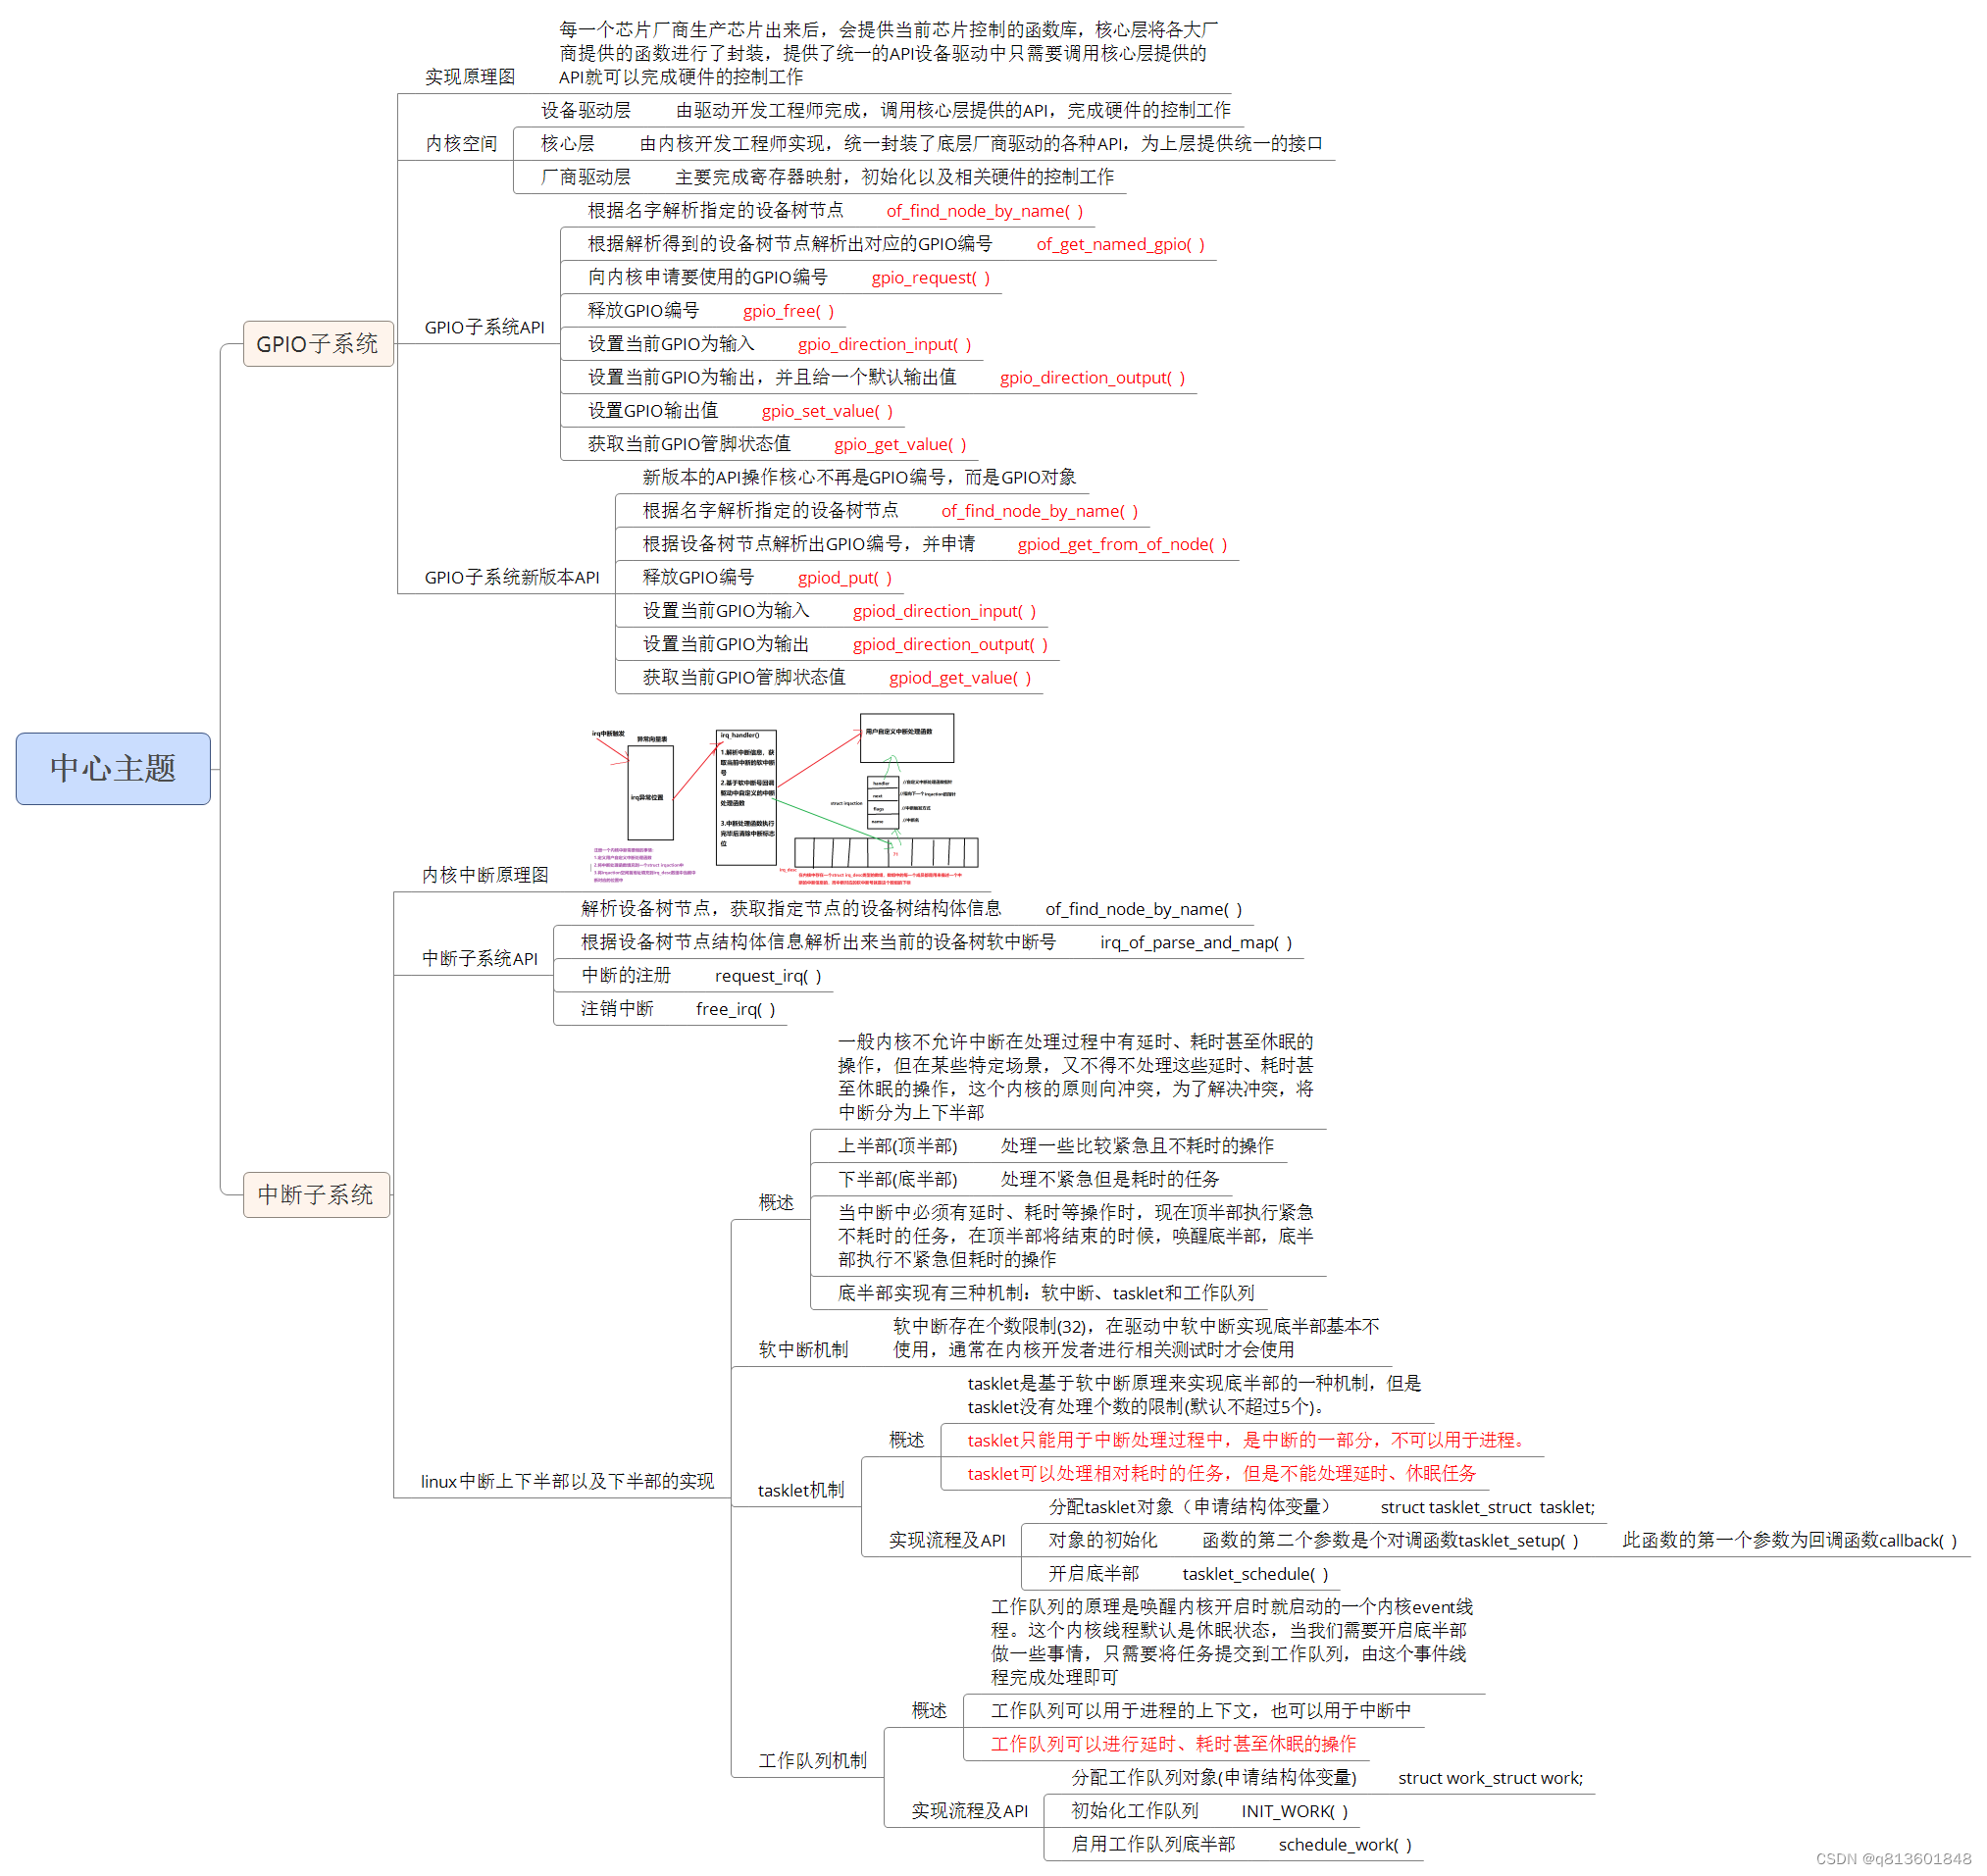
Task: Click gpio_set_value( ) label
Action: tap(827, 411)
